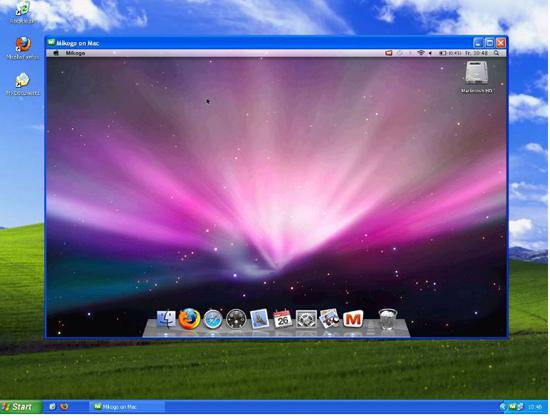Image resolution: width=550 pixels, height=418 pixels.
Task: Maximize the Mikogo on Mac window
Action: pyautogui.click(x=489, y=43)
